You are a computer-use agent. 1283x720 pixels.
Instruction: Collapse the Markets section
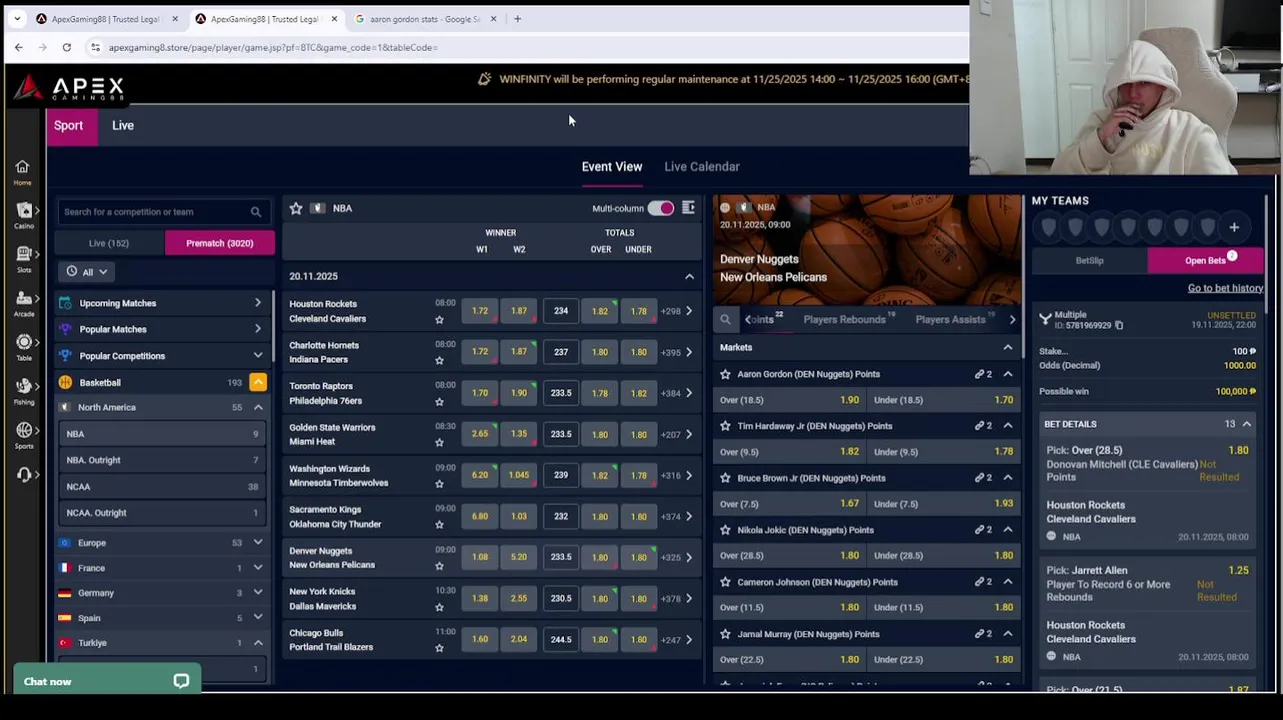click(x=1008, y=347)
